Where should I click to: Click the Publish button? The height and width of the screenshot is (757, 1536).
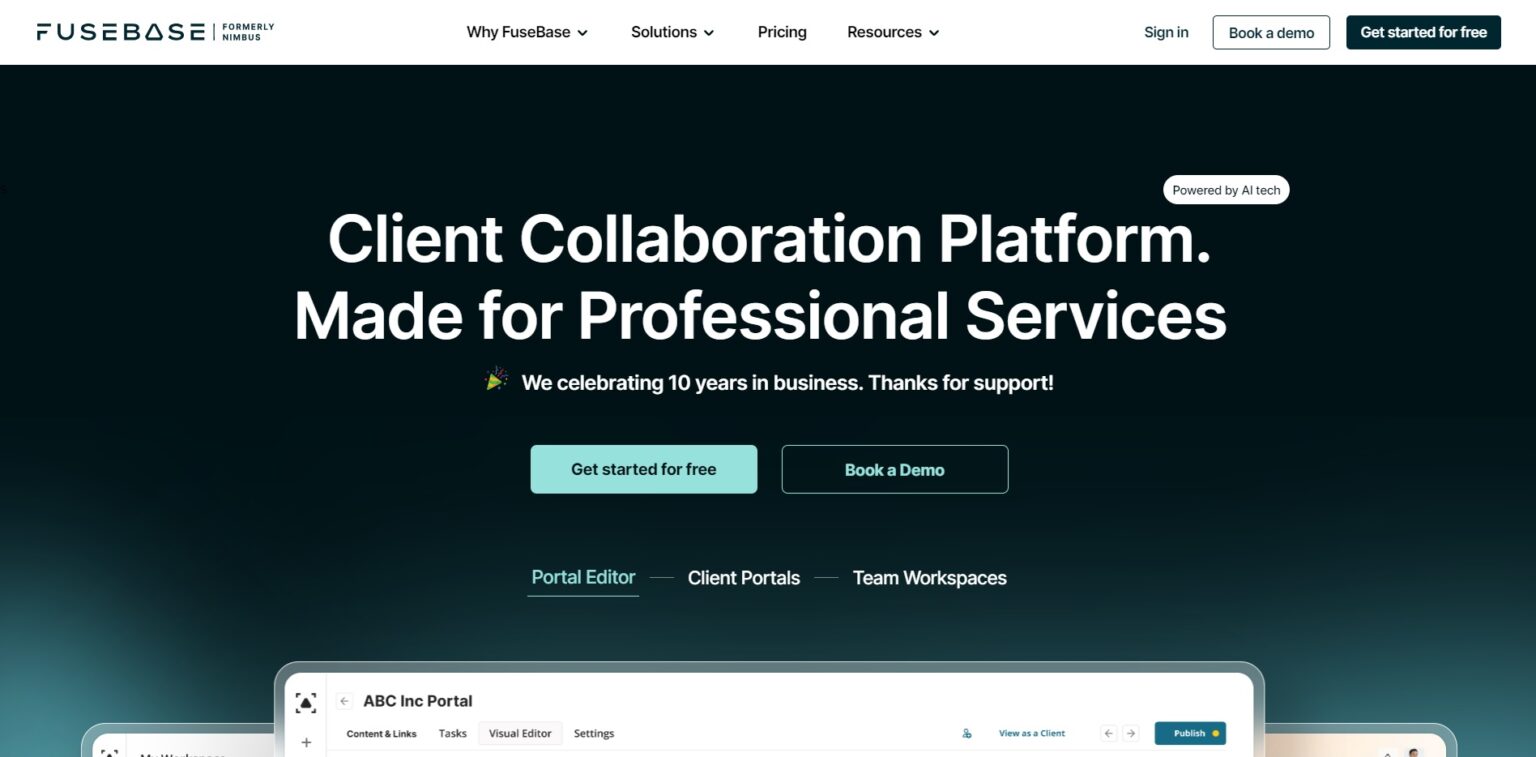(x=1188, y=733)
